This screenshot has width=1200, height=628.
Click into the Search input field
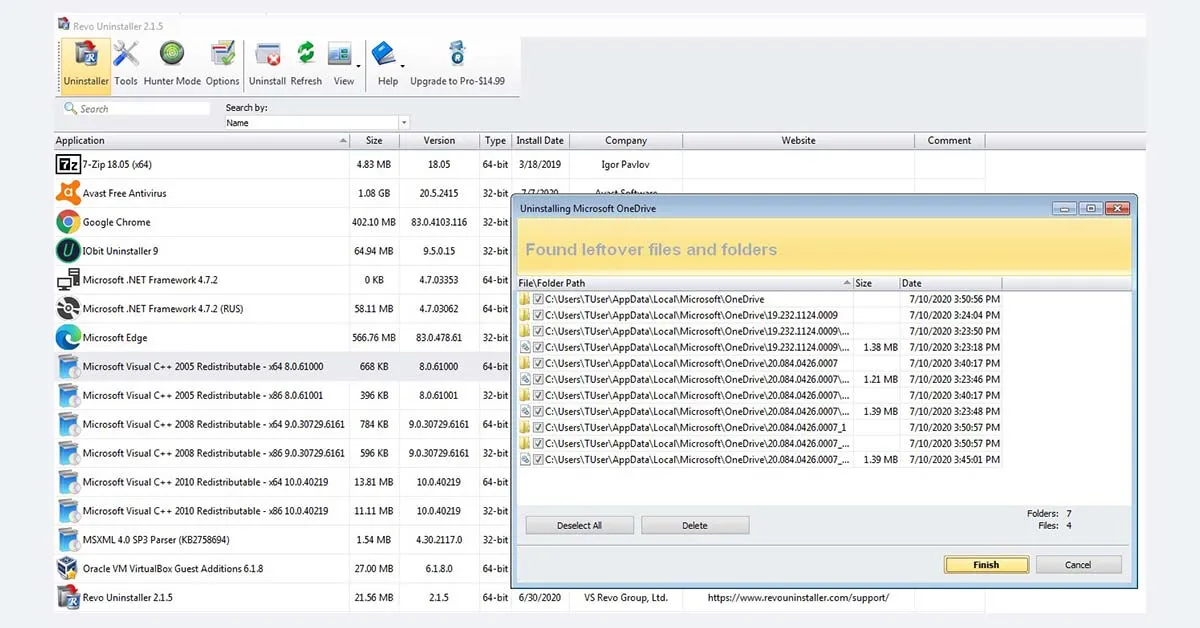click(136, 108)
